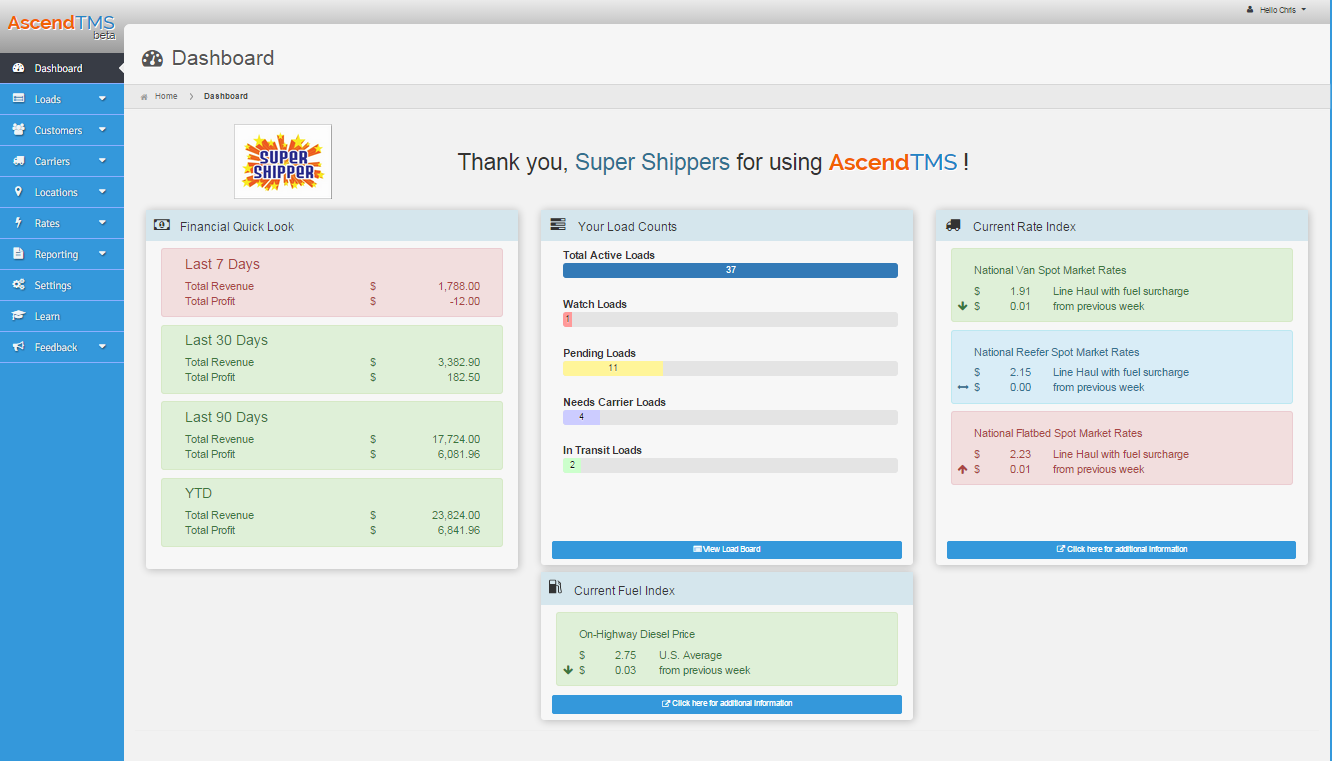Click the 23,824.00 YTD revenue value
The width and height of the screenshot is (1332, 761).
[x=456, y=516]
